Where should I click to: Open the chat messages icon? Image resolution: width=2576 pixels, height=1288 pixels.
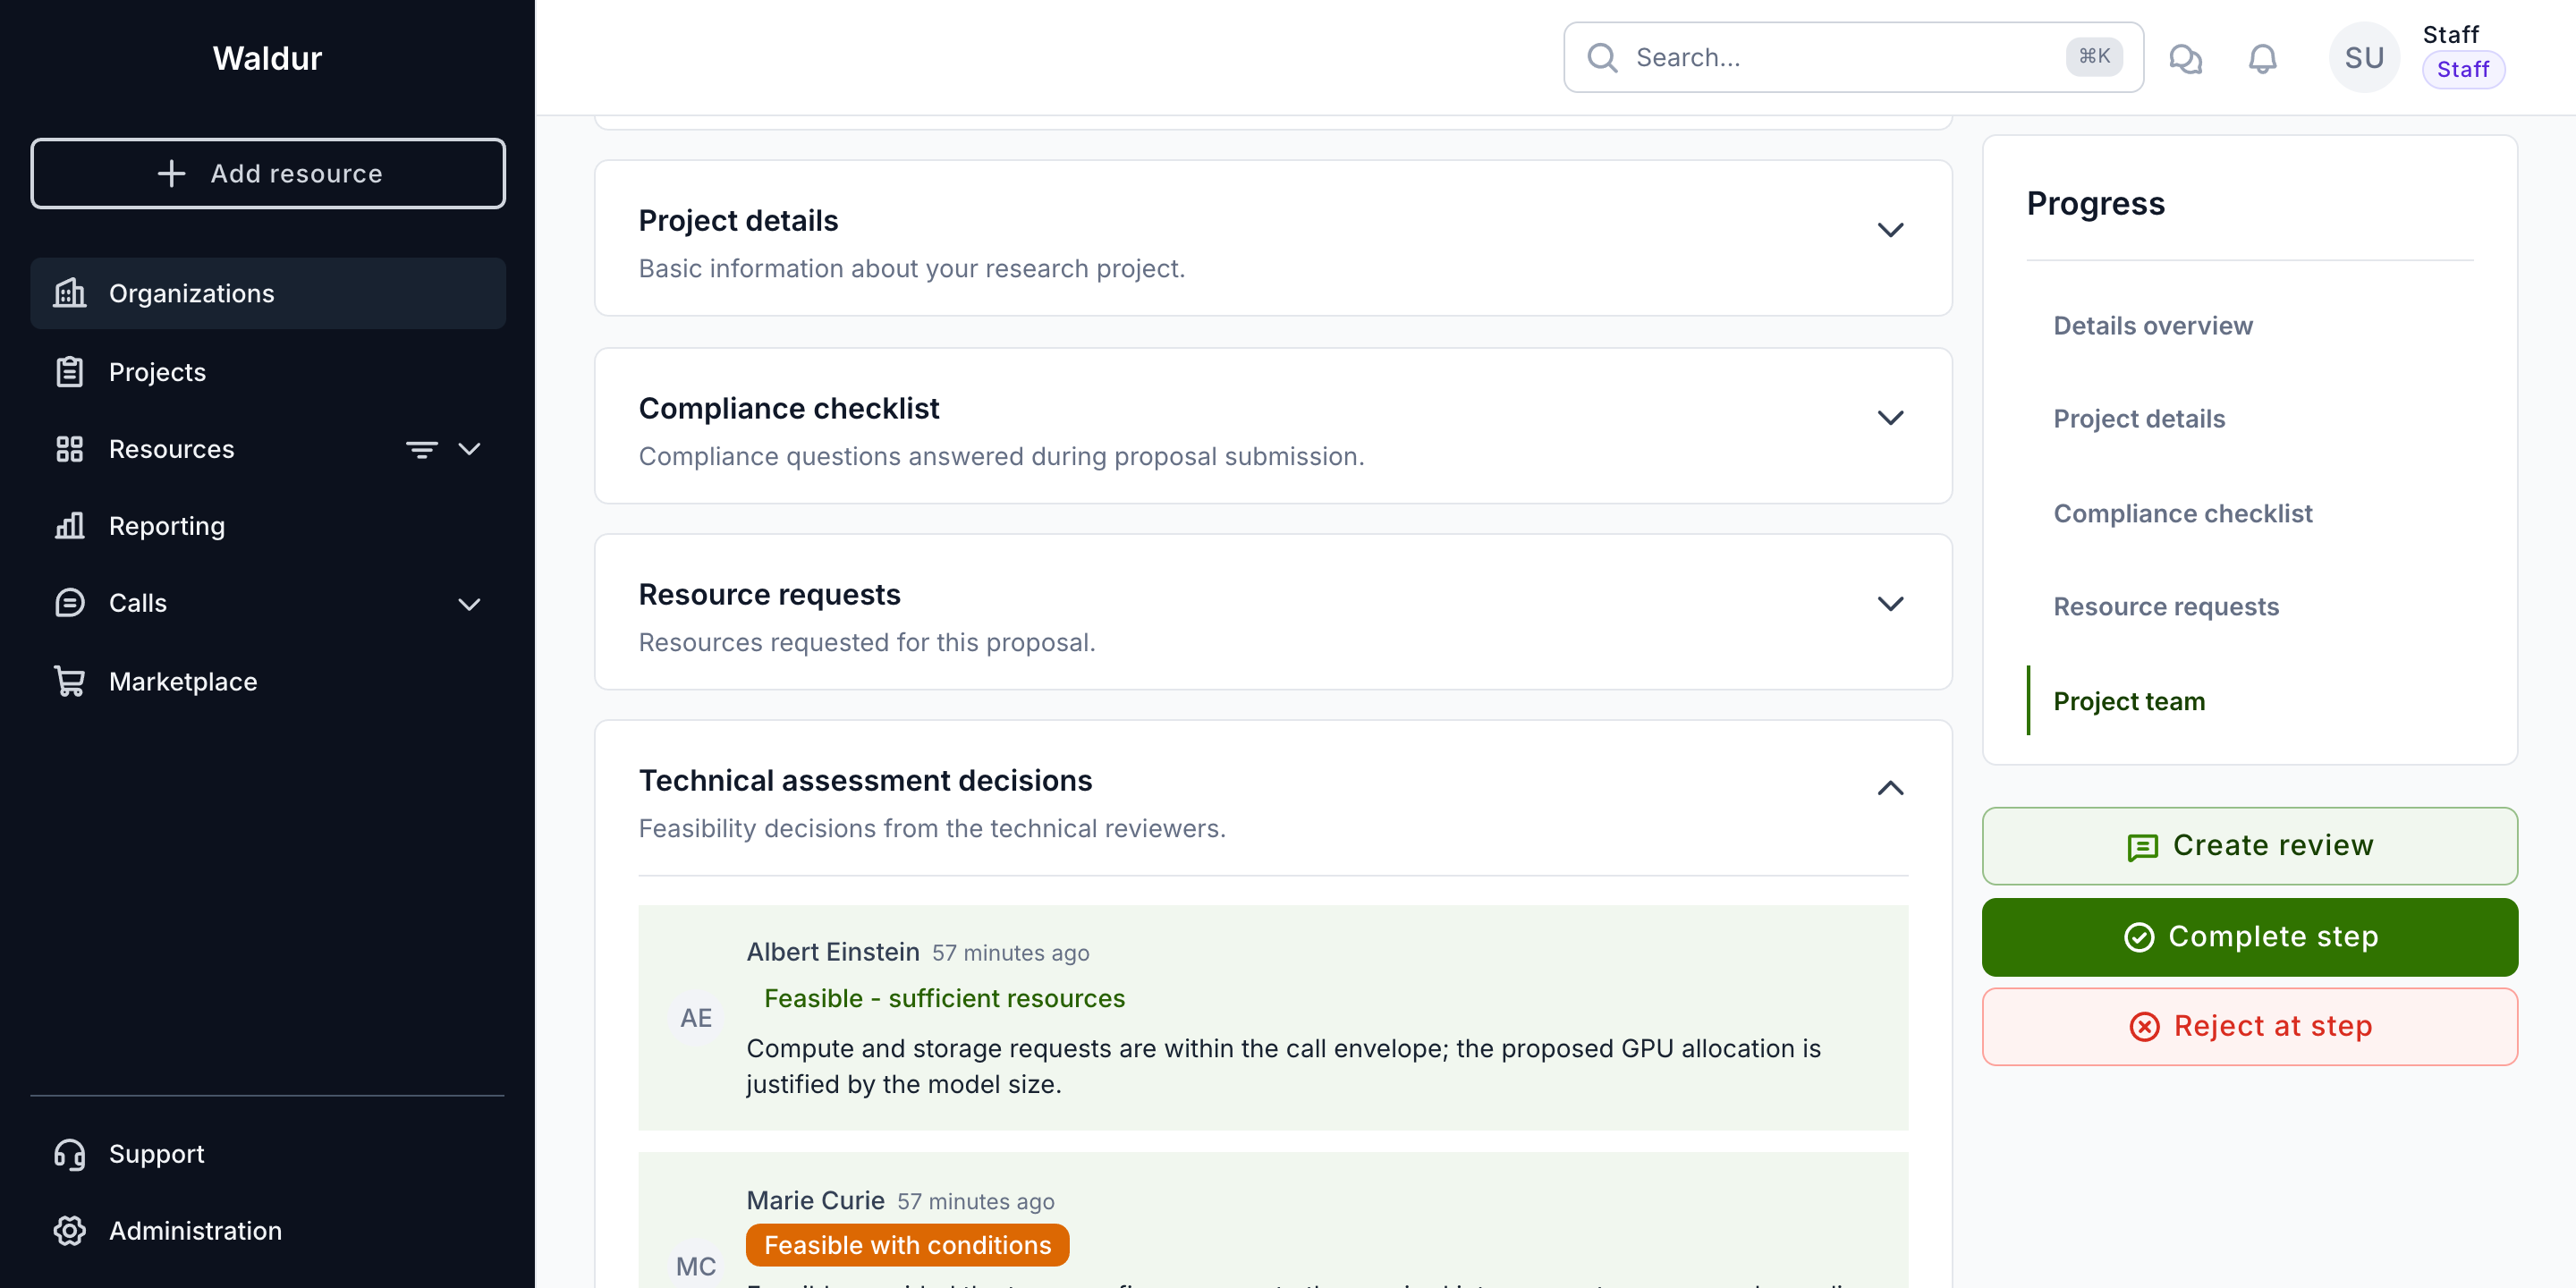pos(2186,58)
